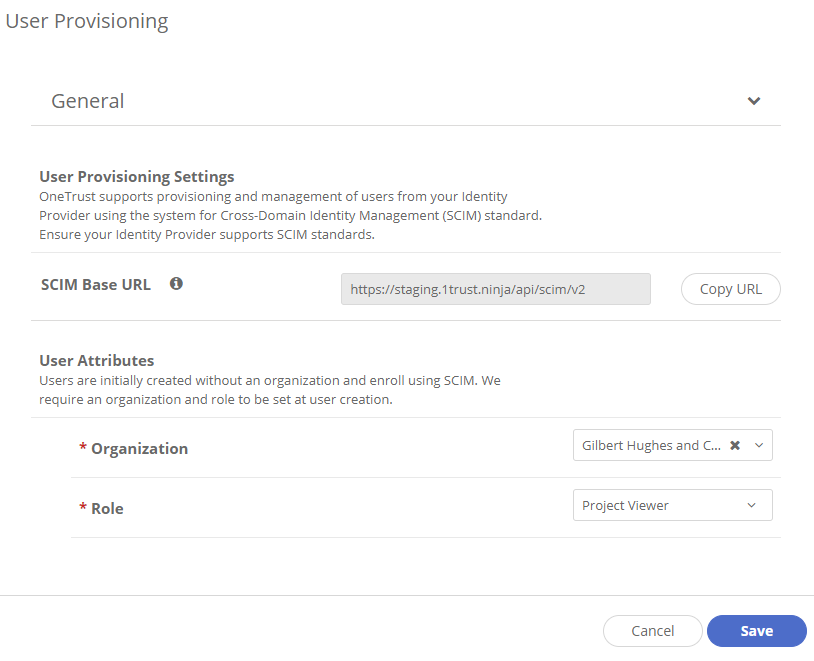814x661 pixels.
Task: Open the Role dropdown showing Project Viewer
Action: click(672, 505)
